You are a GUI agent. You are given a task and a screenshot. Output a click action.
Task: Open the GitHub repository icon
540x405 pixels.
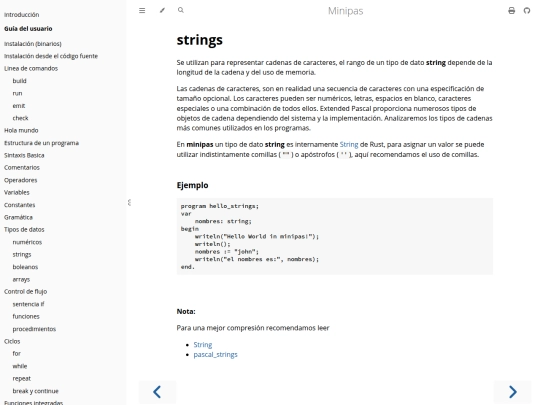click(x=527, y=11)
